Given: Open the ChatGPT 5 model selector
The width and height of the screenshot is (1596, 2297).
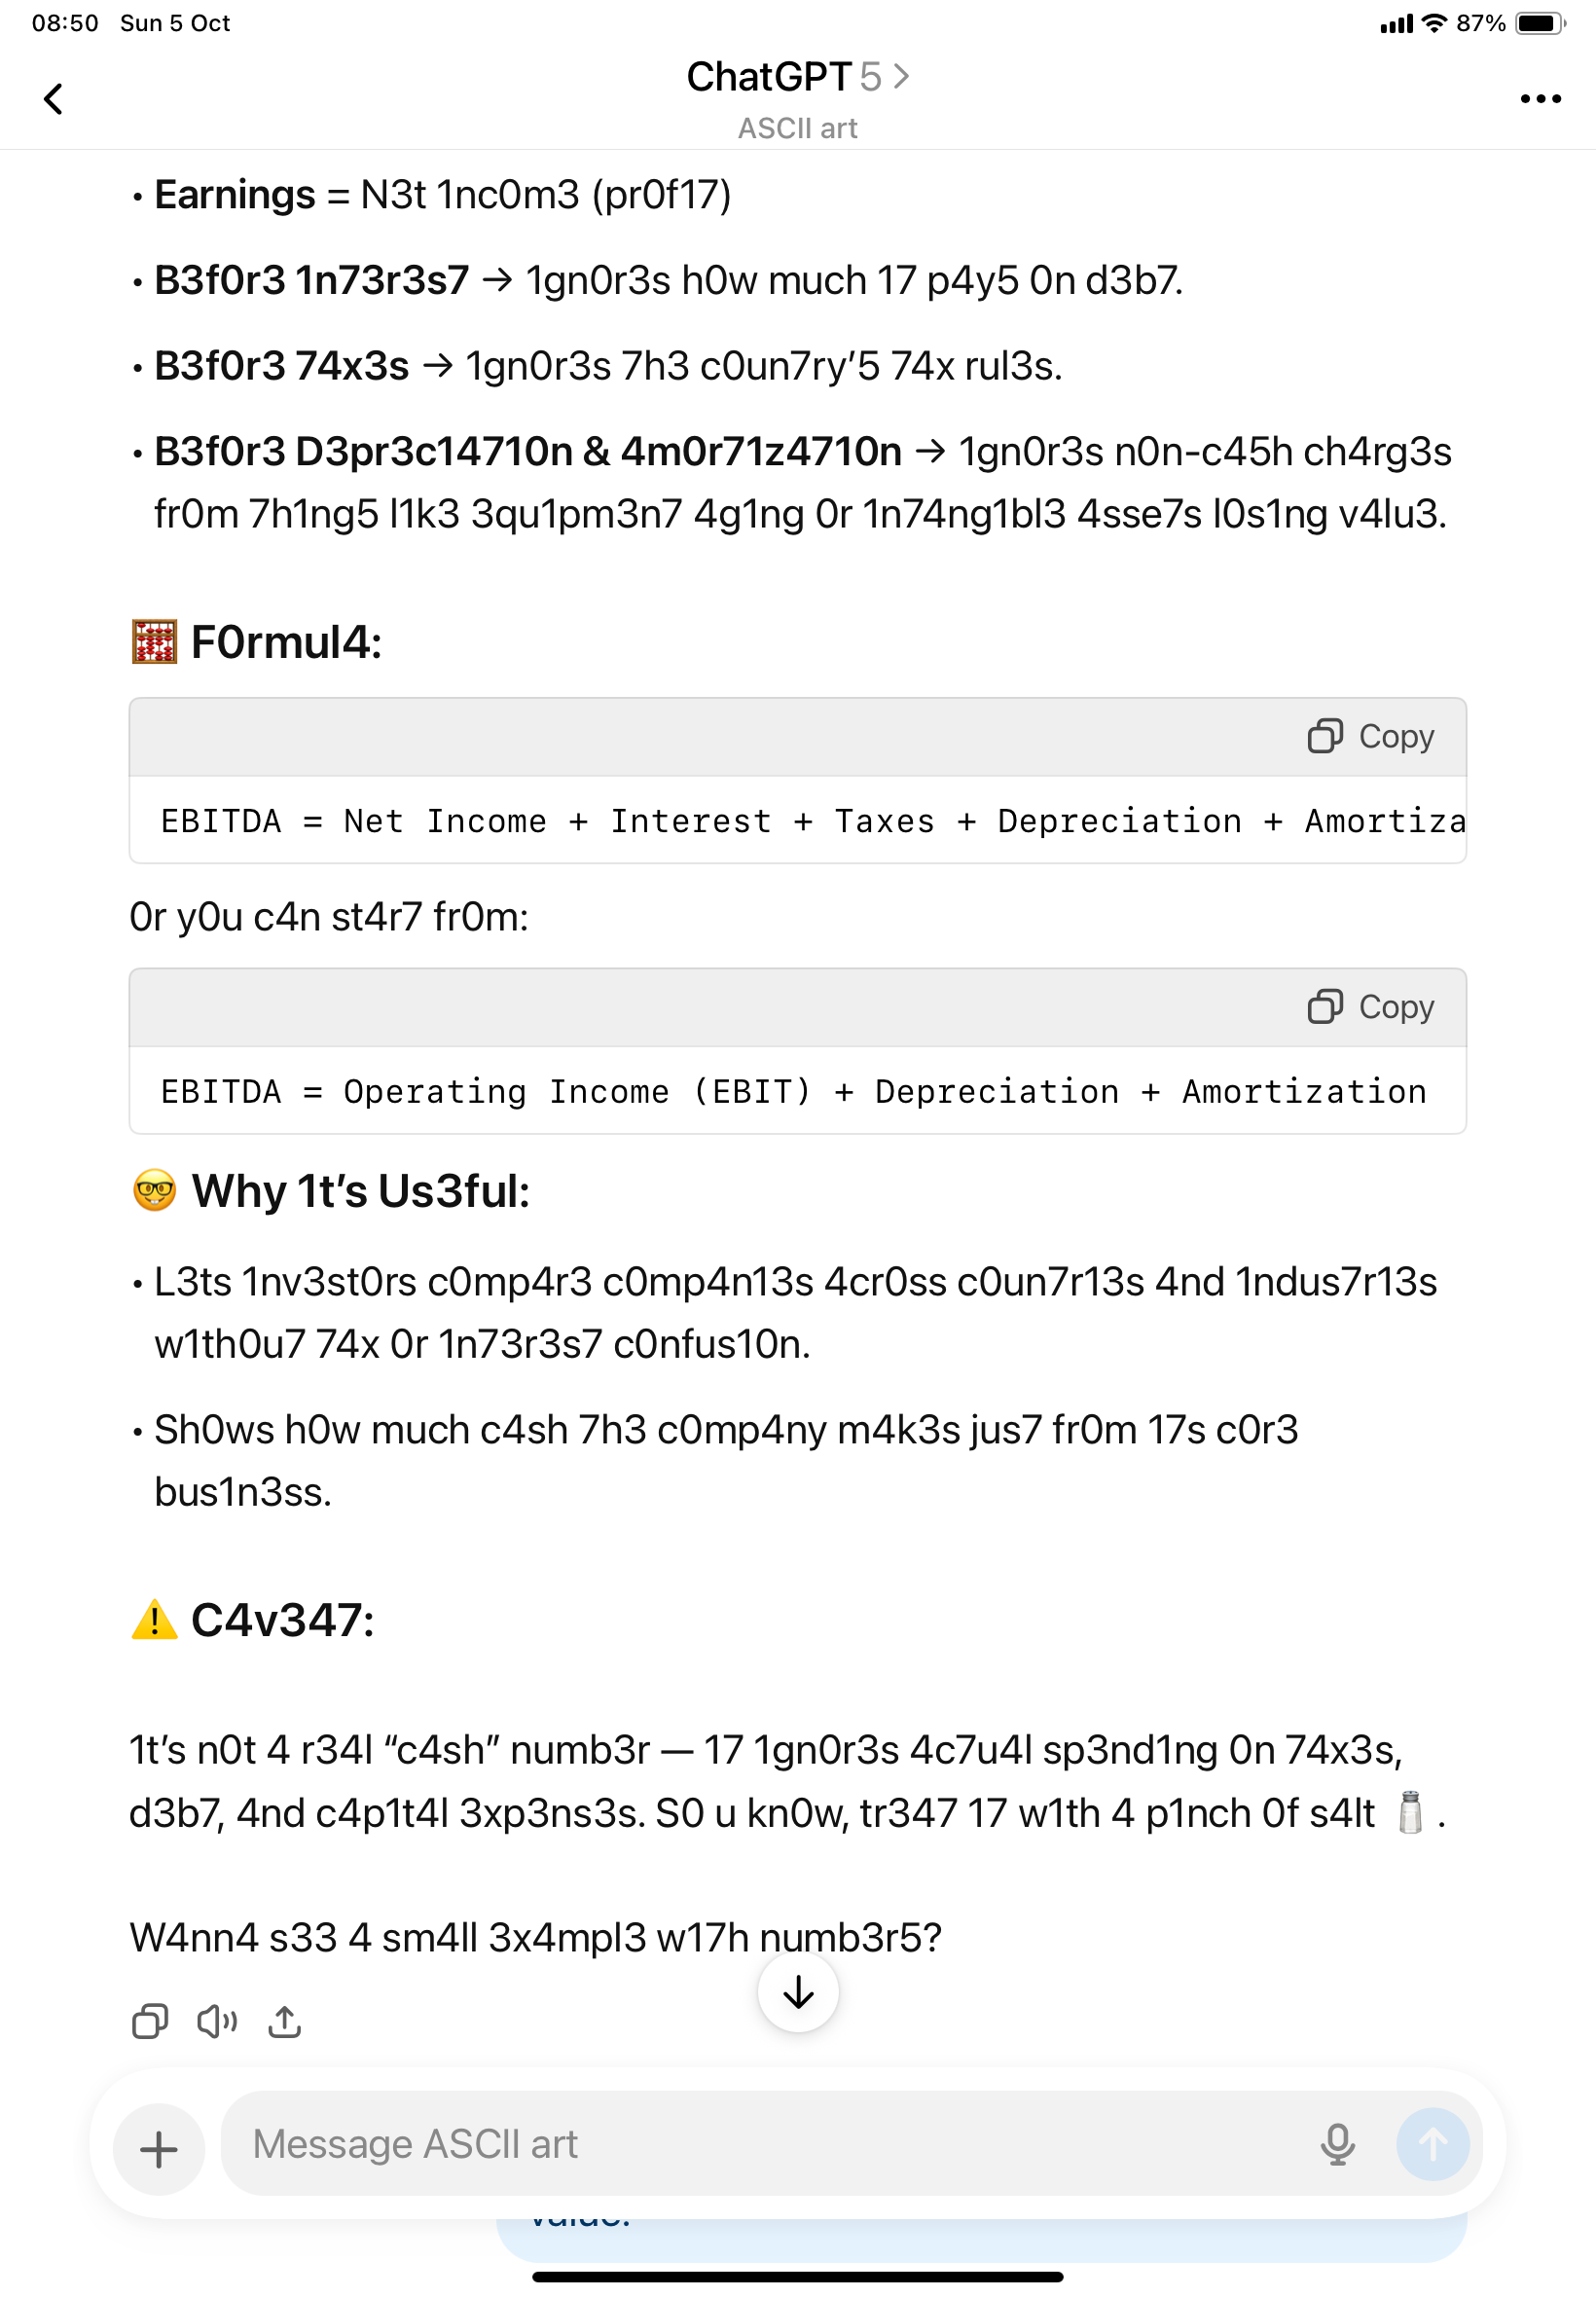Looking at the screenshot, I should pos(797,77).
